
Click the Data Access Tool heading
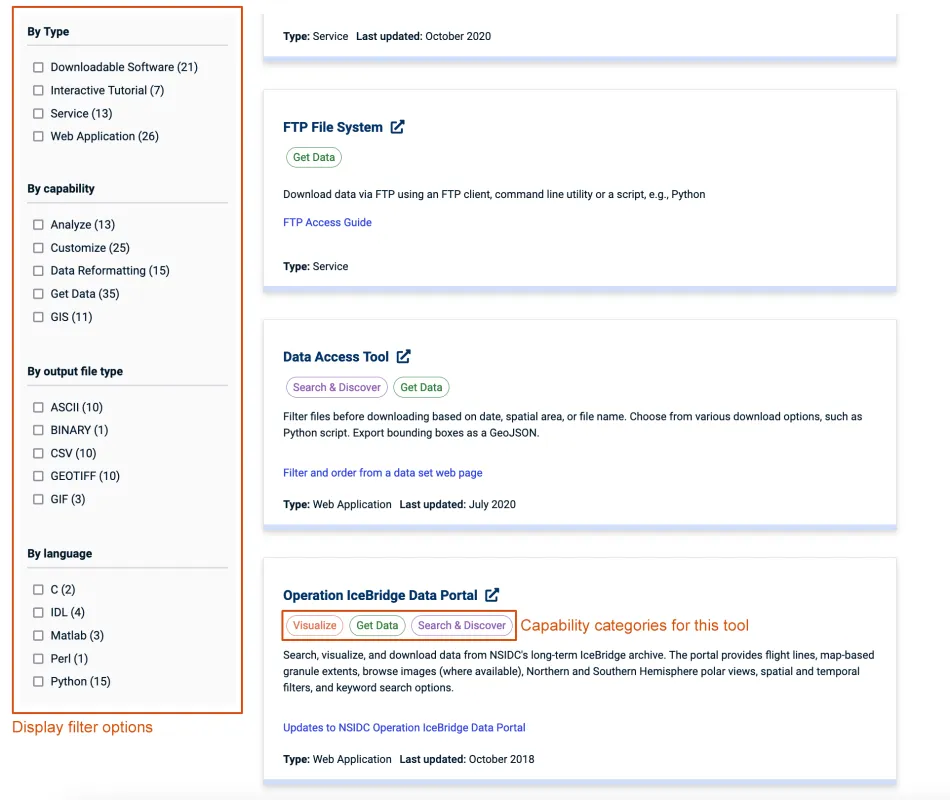pyautogui.click(x=337, y=356)
